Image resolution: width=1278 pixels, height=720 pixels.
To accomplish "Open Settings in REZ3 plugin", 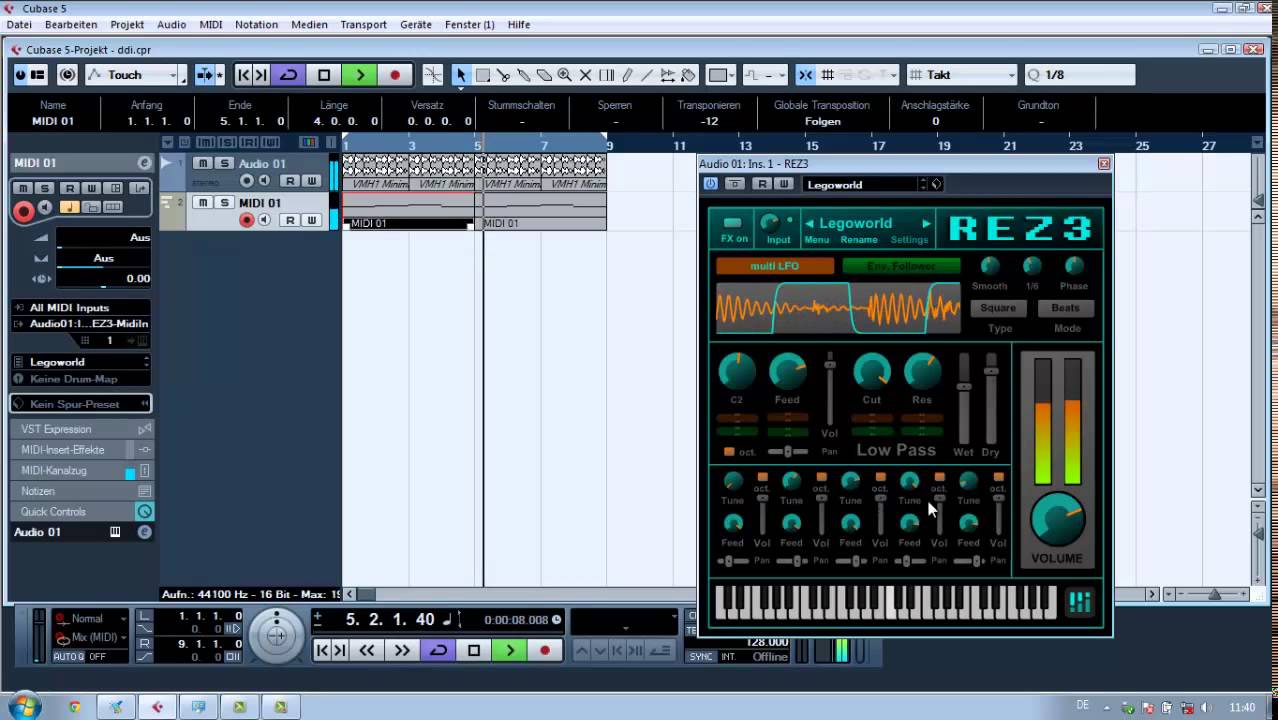I will tap(909, 240).
